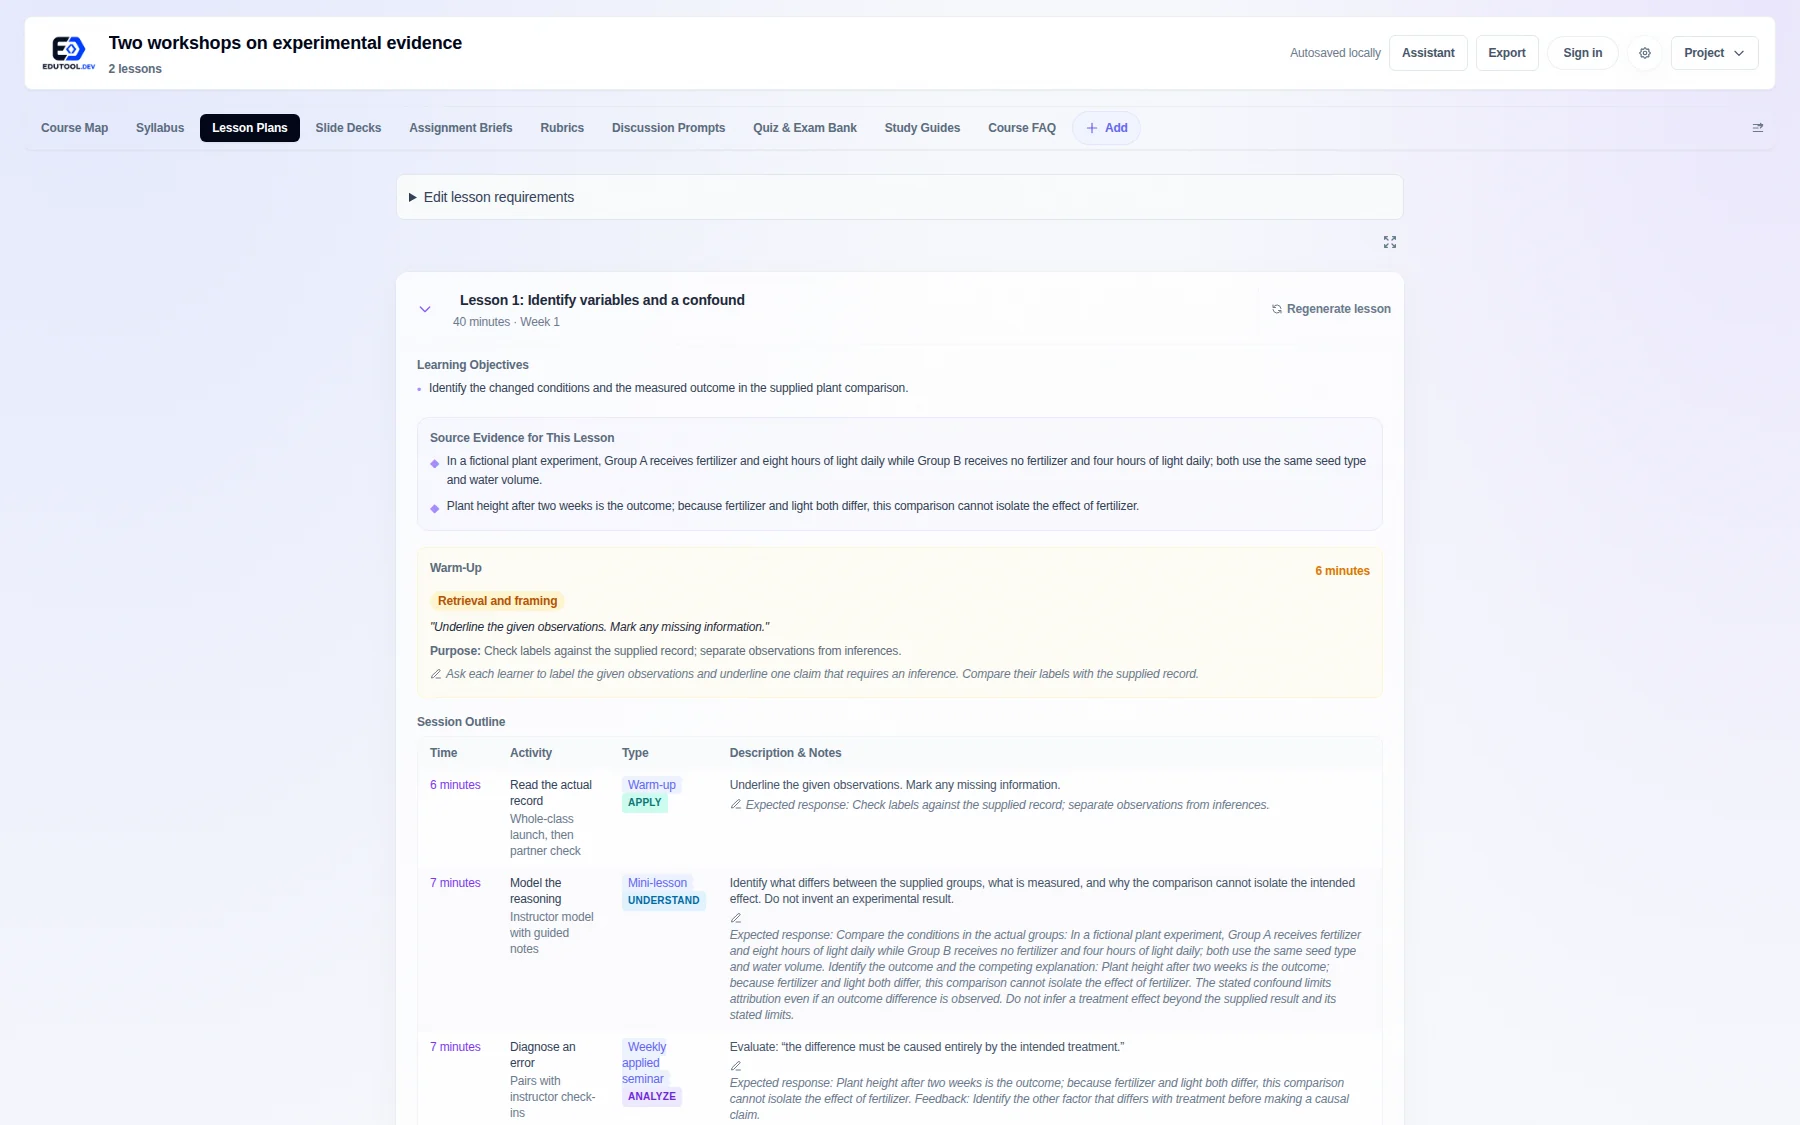1800x1125 pixels.
Task: Click the ANALYZE badge
Action: click(652, 1097)
